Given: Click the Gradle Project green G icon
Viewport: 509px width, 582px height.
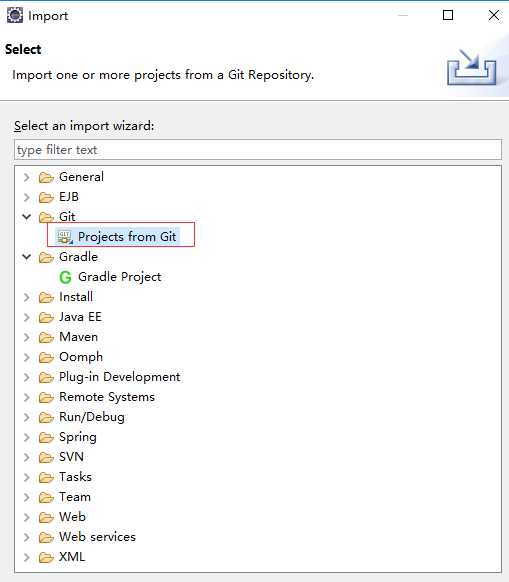Looking at the screenshot, I should pyautogui.click(x=65, y=277).
